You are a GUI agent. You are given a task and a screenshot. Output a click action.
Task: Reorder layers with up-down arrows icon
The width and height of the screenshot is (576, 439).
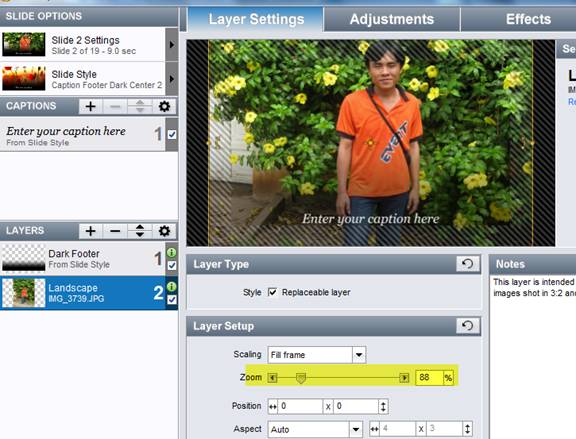coord(140,231)
